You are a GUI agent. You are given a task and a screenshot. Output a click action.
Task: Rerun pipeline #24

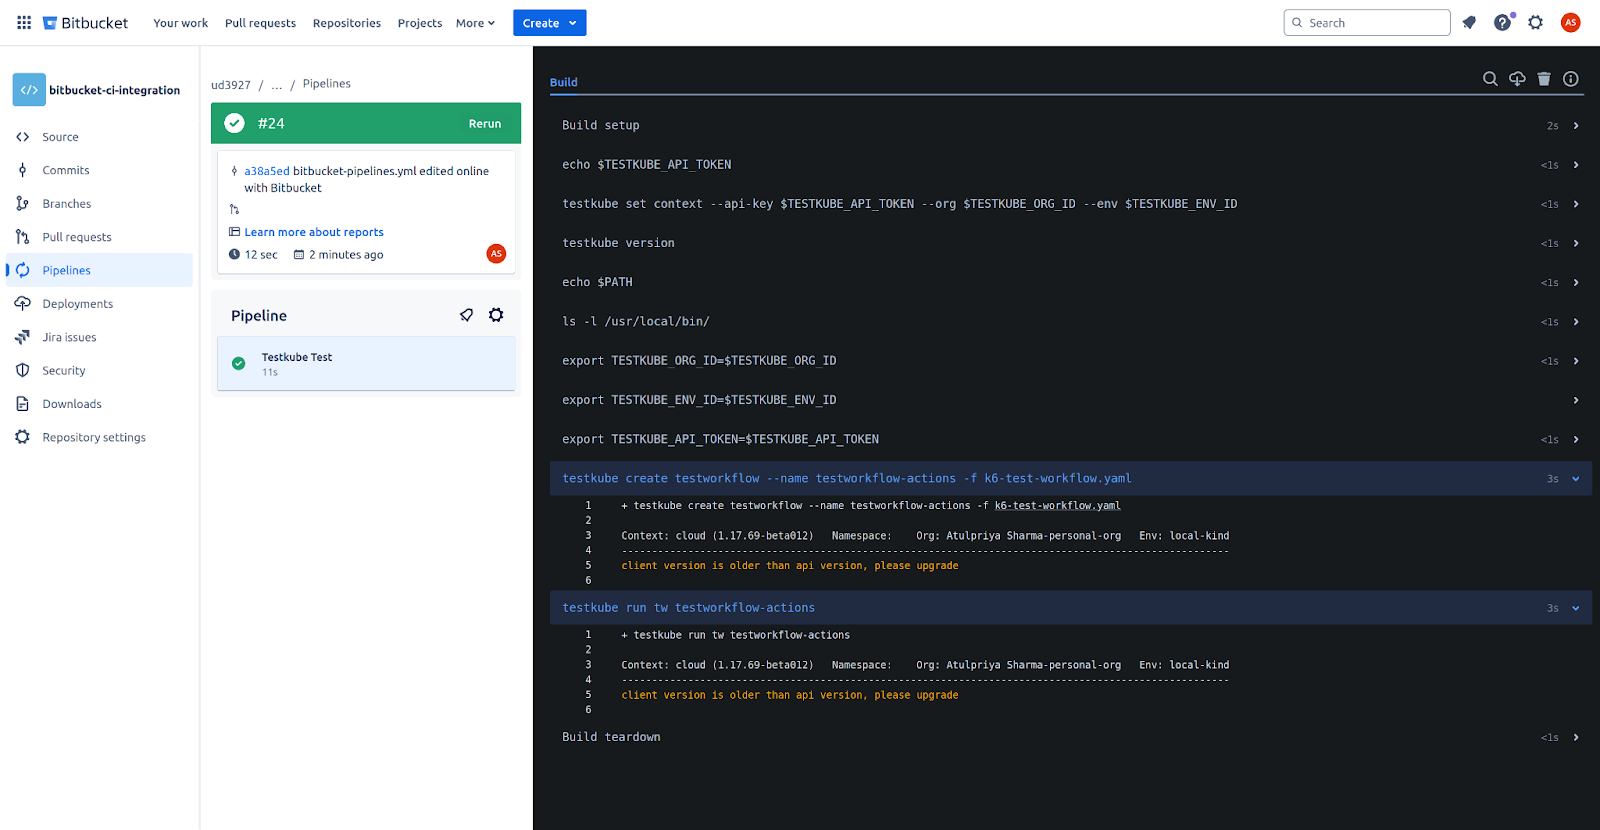[x=485, y=124]
